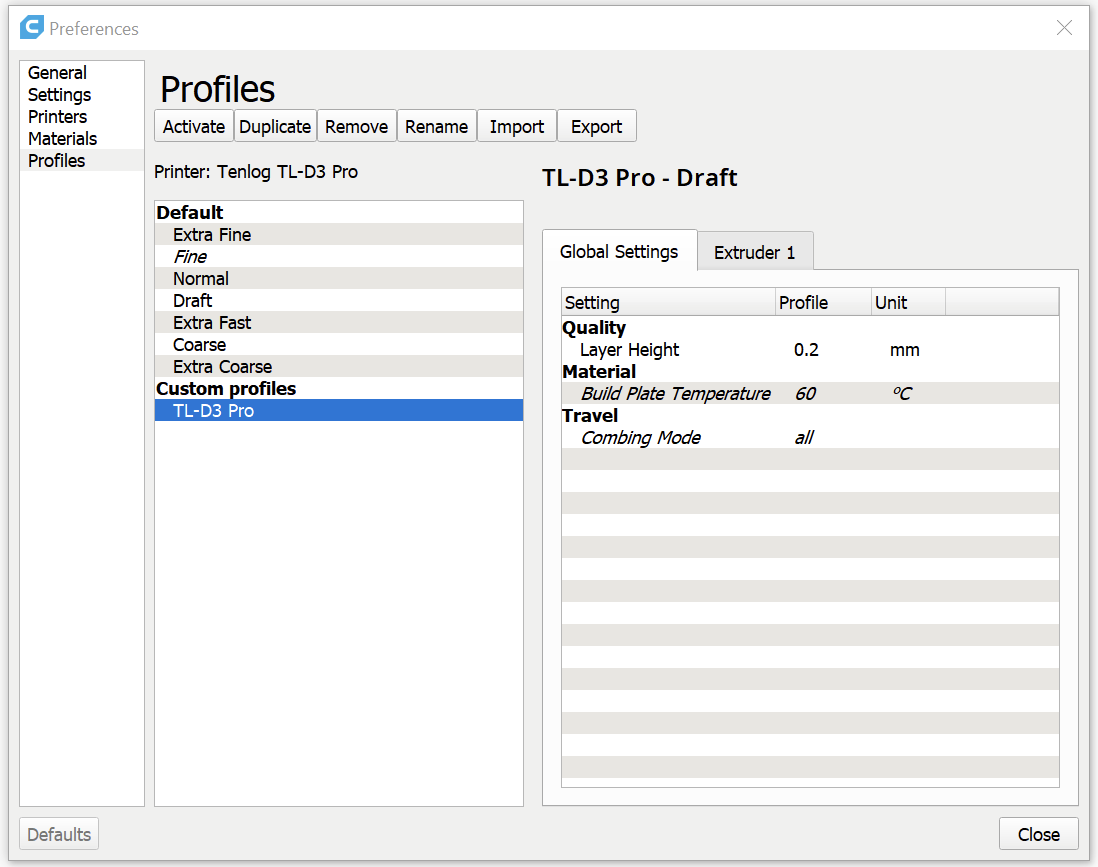Select the Coarse profile
1098x867 pixels.
(339, 345)
